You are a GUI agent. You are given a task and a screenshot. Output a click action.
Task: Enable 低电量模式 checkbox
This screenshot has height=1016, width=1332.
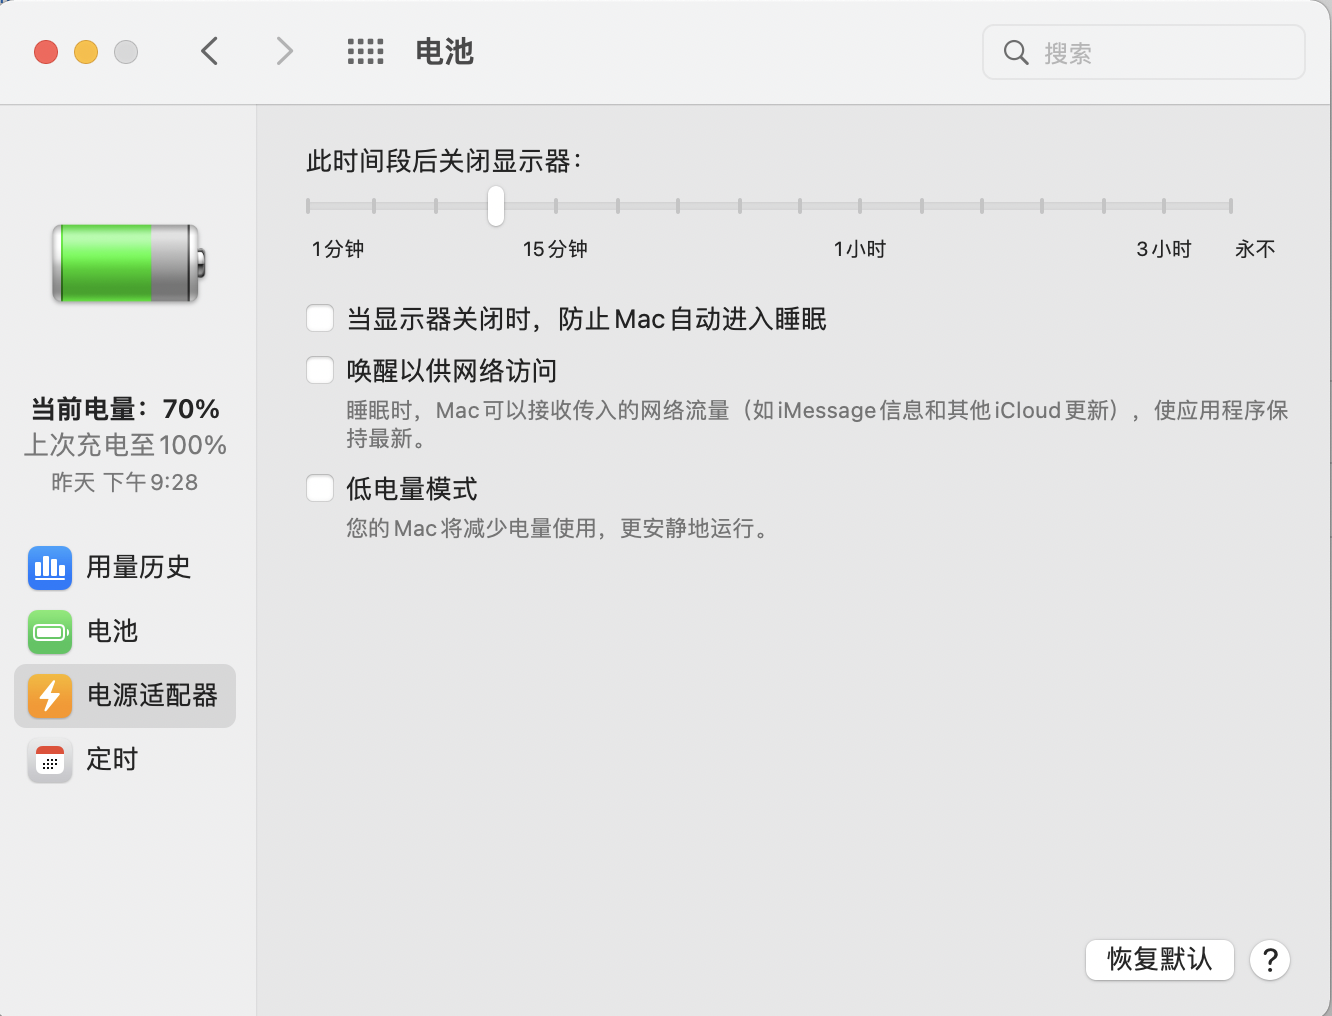click(x=320, y=489)
